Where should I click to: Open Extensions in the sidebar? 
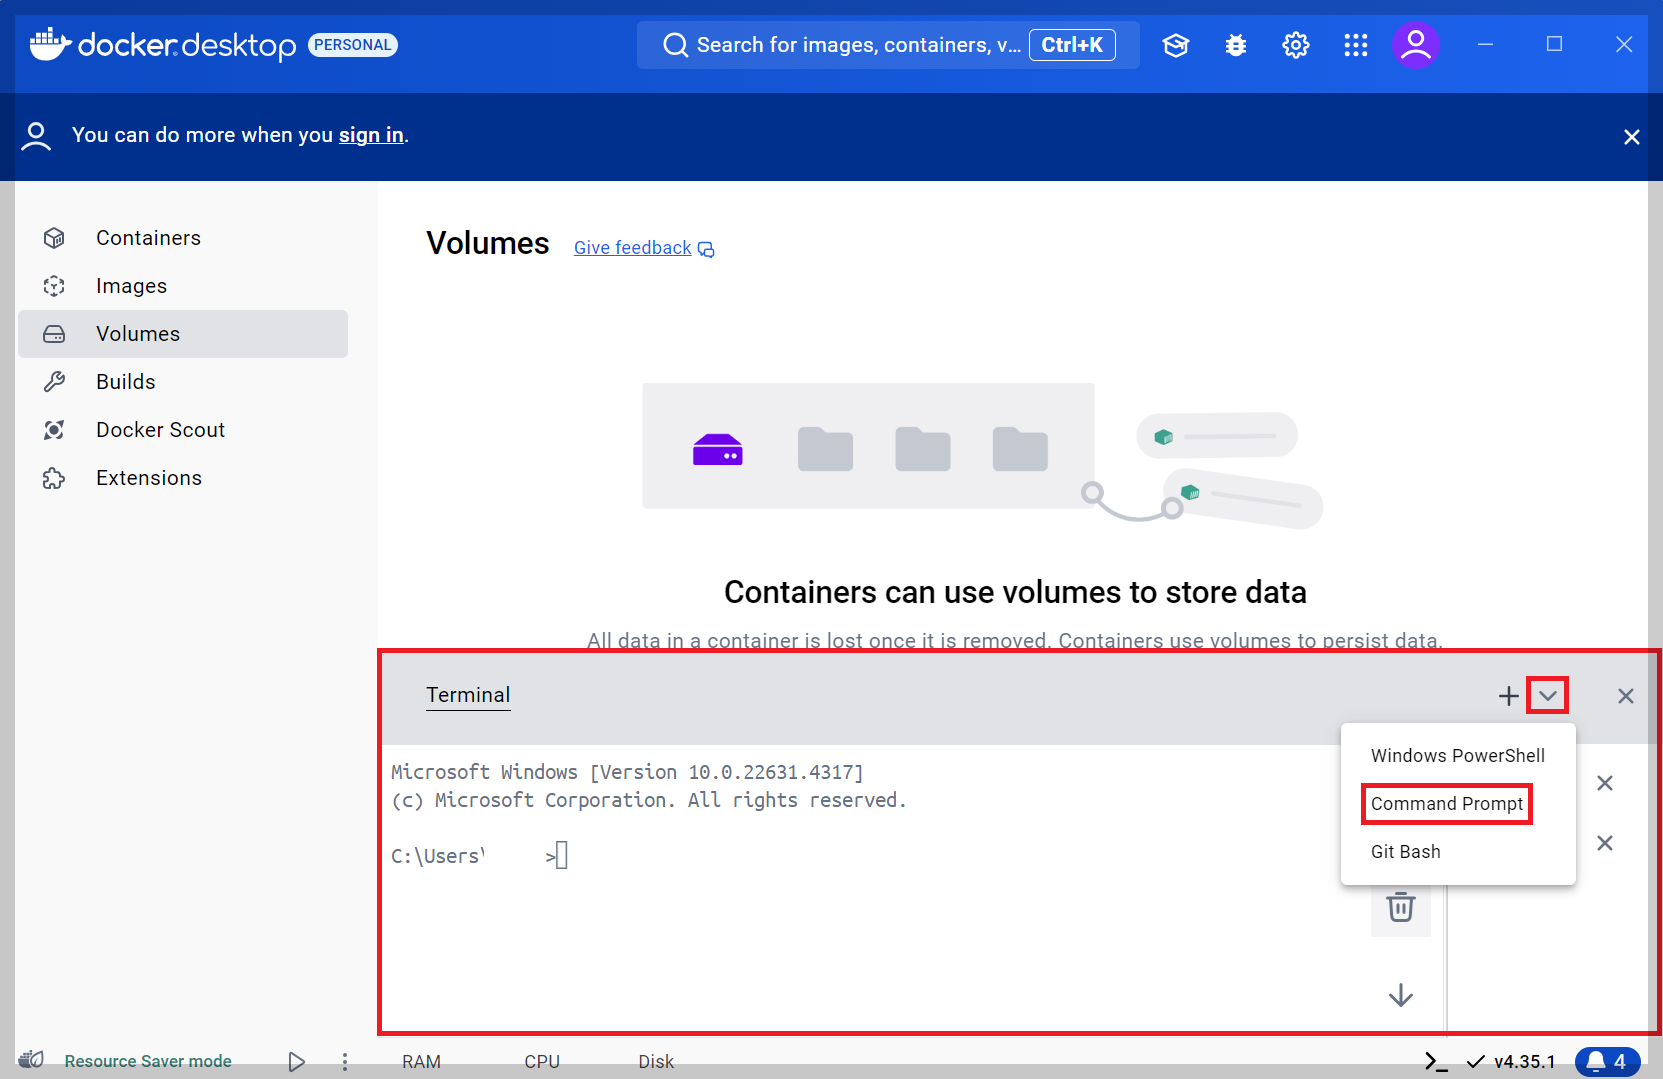[x=183, y=478]
